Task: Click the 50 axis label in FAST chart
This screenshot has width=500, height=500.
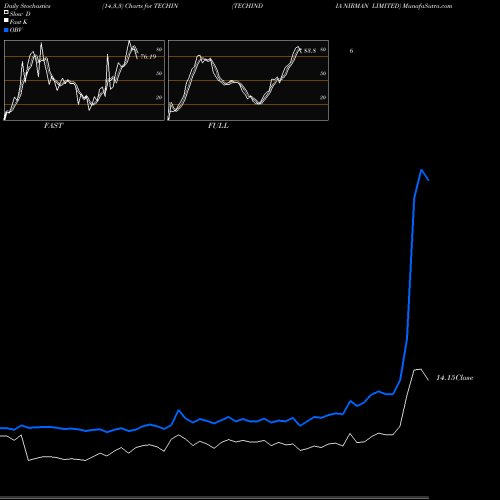Action: coord(159,73)
